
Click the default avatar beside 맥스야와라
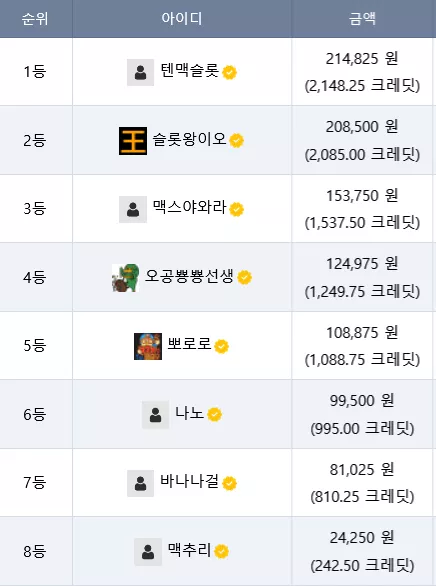click(133, 209)
